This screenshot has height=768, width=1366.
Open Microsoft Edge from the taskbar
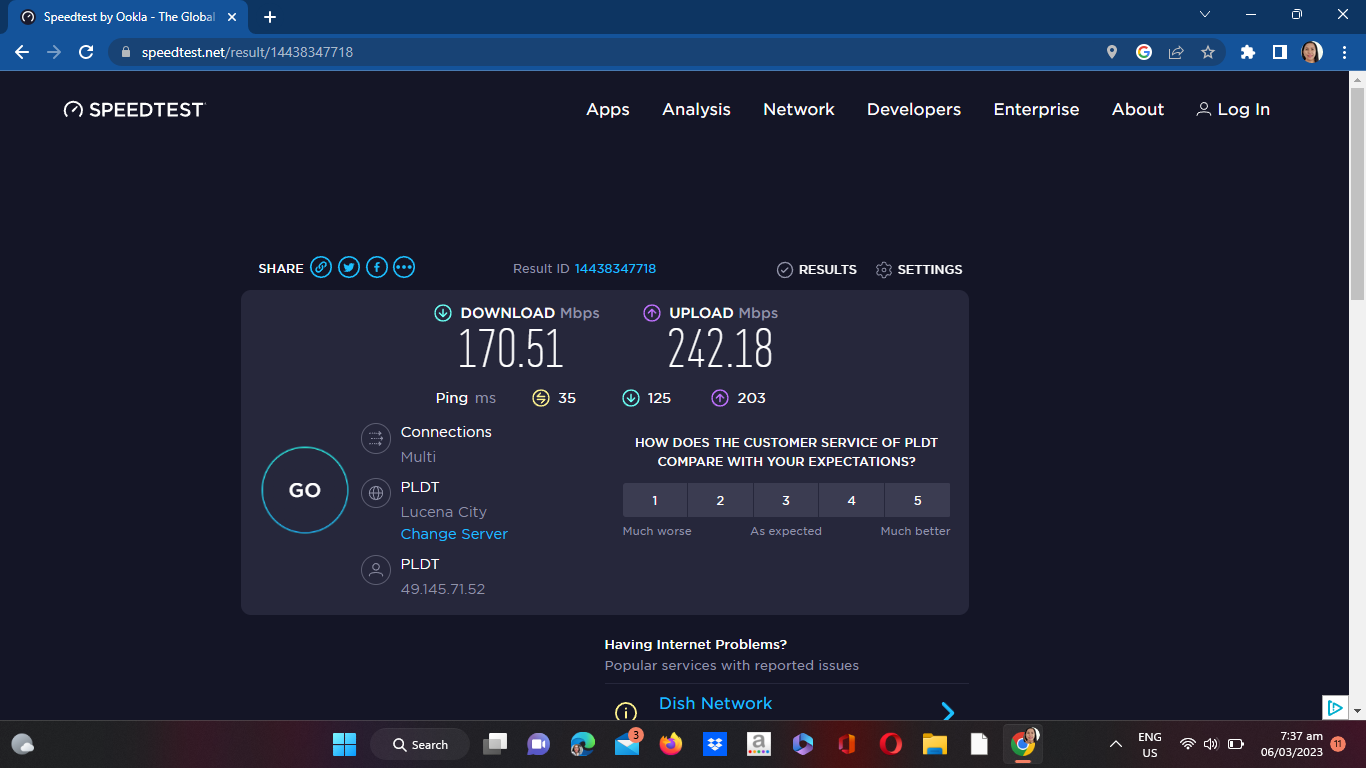tap(583, 744)
